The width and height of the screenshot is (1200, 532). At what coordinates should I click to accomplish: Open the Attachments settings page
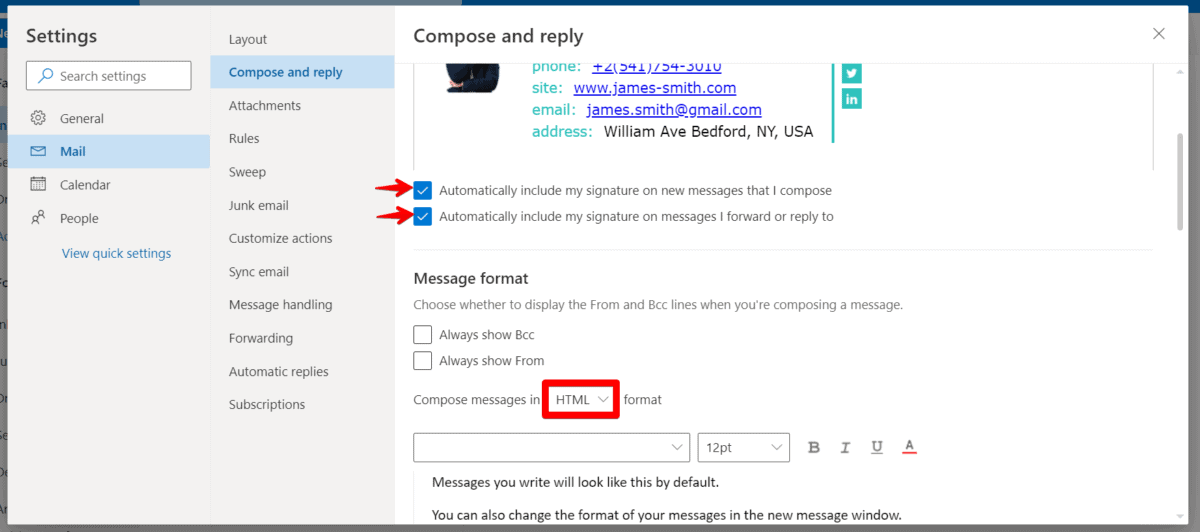pyautogui.click(x=264, y=105)
